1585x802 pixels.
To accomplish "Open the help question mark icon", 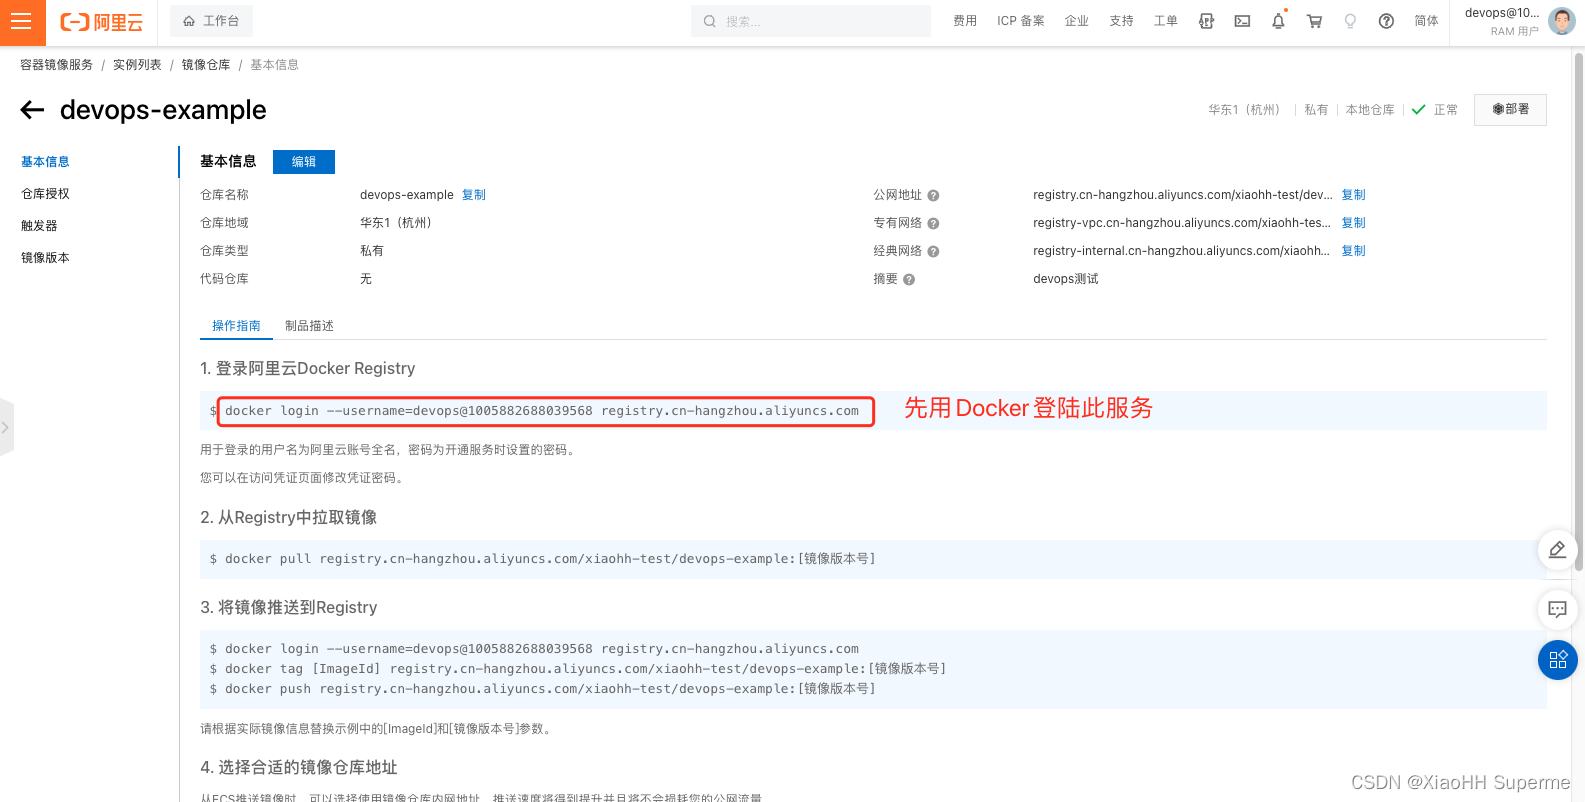I will click(1386, 21).
